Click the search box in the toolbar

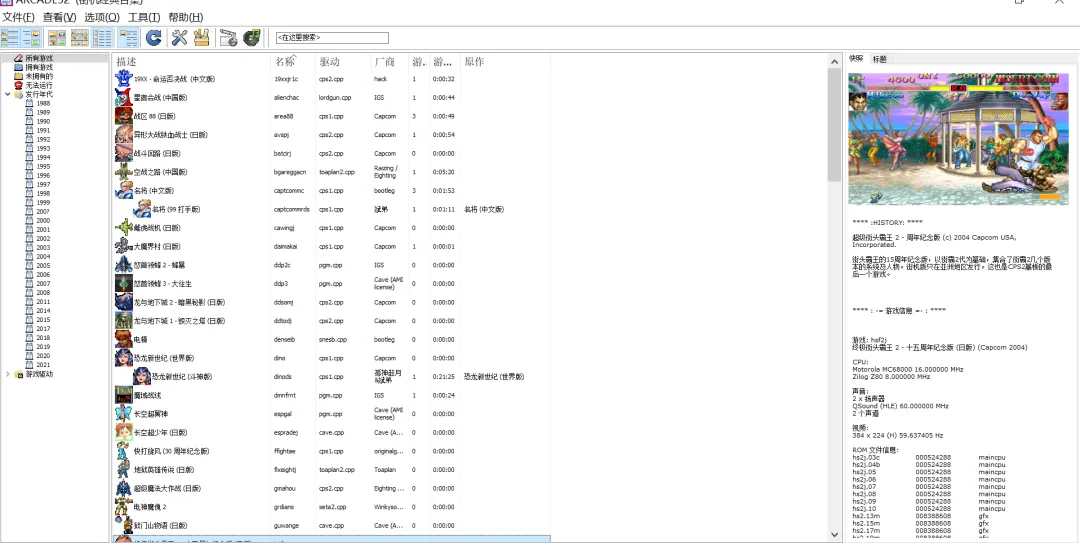click(x=331, y=38)
